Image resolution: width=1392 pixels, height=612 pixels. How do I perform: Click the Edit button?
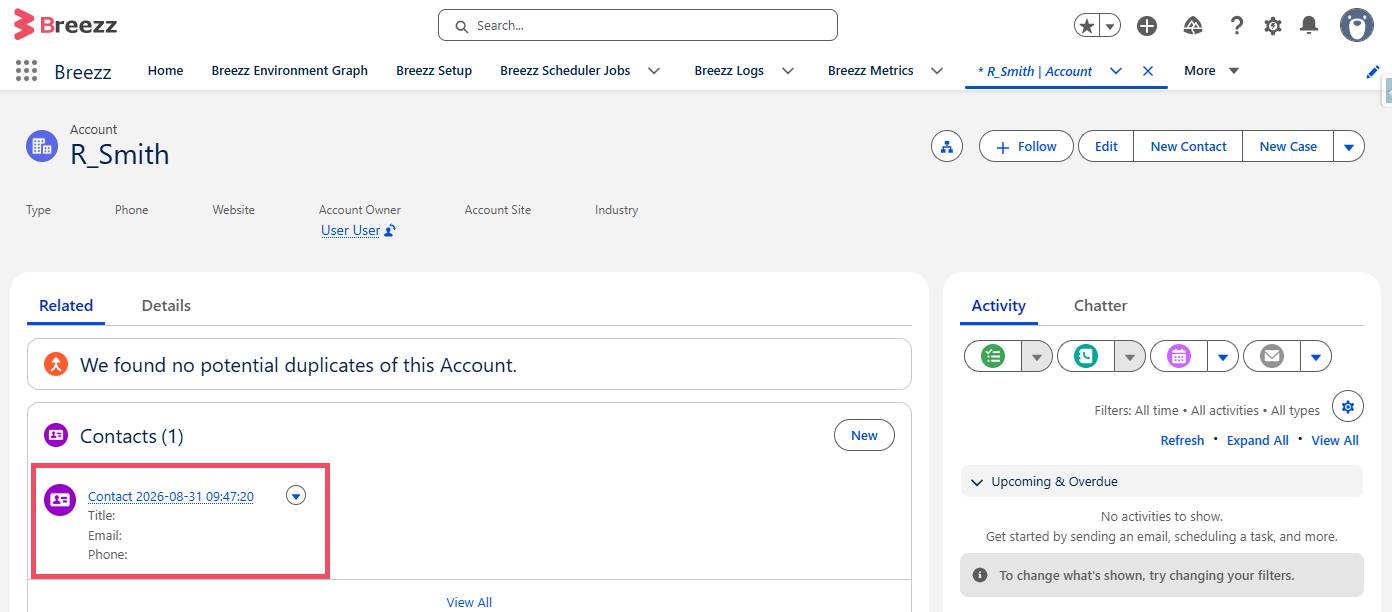coord(1106,146)
